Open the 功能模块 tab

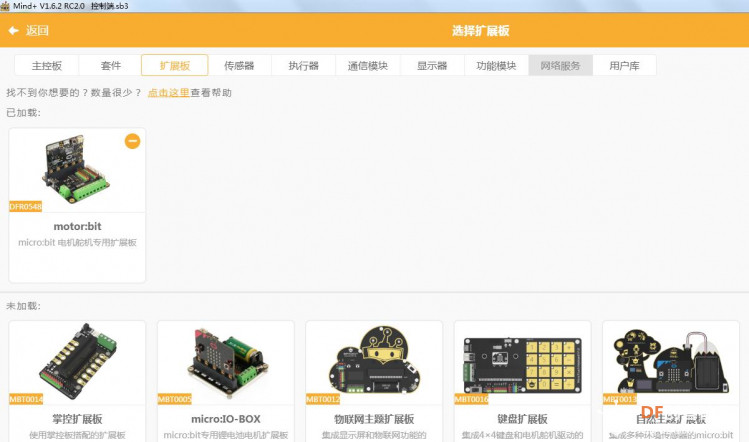496,65
